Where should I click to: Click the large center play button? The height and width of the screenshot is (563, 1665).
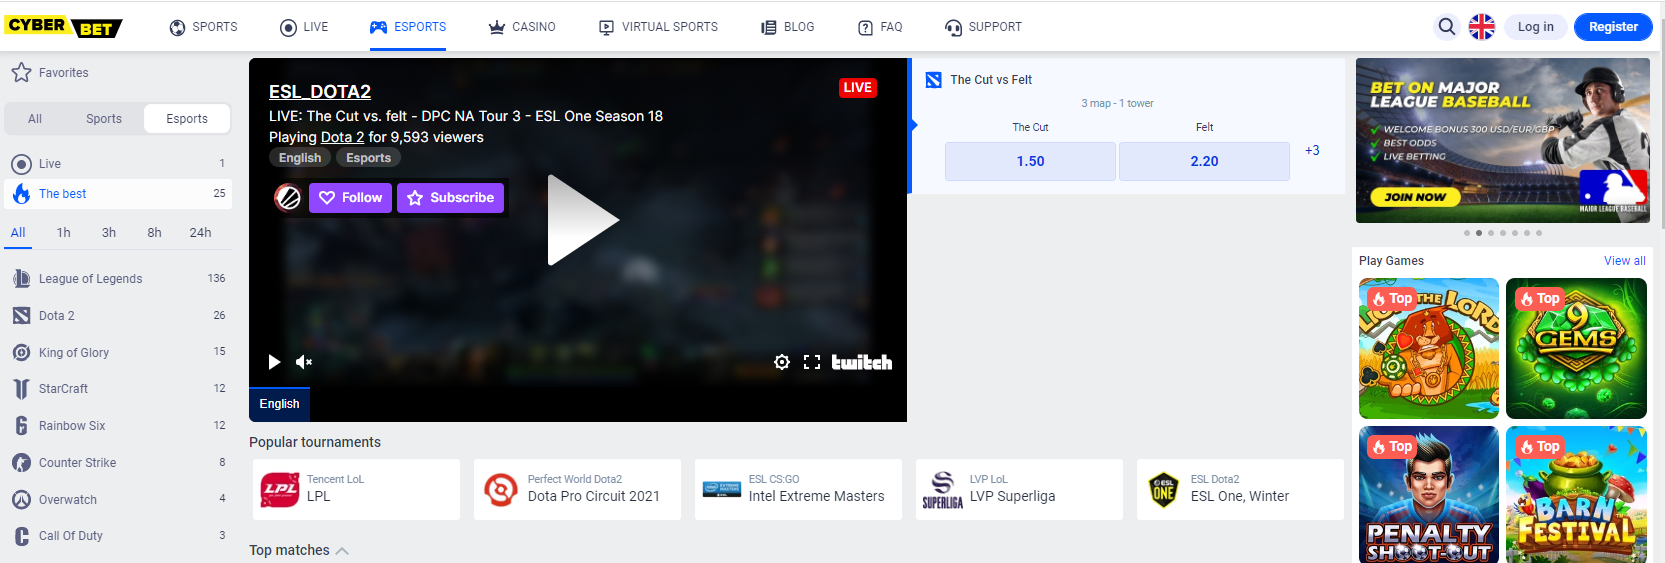pos(582,220)
